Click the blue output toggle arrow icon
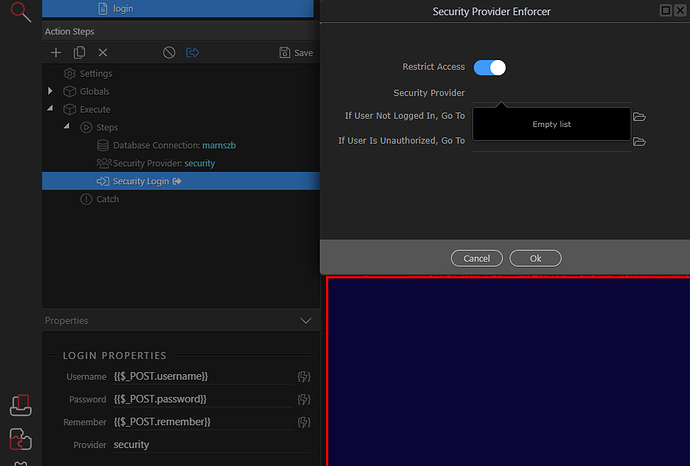This screenshot has height=466, width=690. pyautogui.click(x=192, y=53)
